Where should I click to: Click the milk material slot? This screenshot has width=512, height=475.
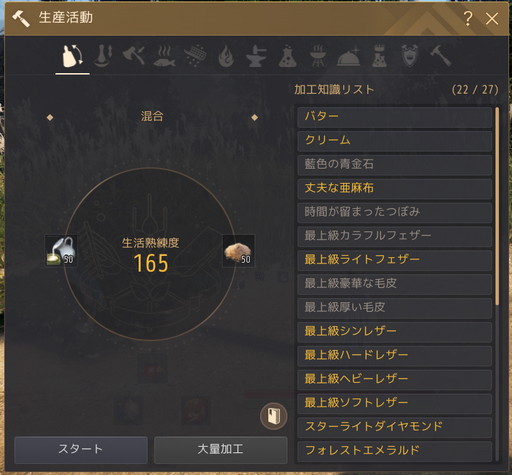point(61,251)
